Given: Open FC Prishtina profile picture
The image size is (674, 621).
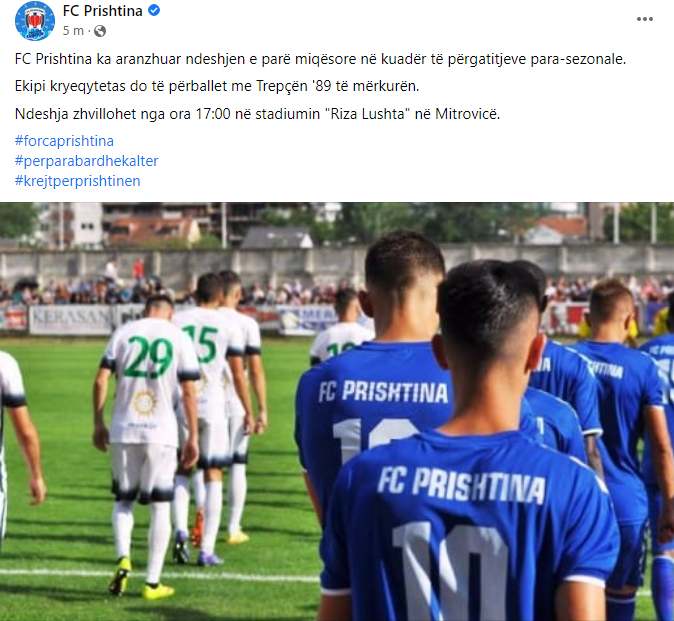Looking at the screenshot, I should pyautogui.click(x=35, y=20).
